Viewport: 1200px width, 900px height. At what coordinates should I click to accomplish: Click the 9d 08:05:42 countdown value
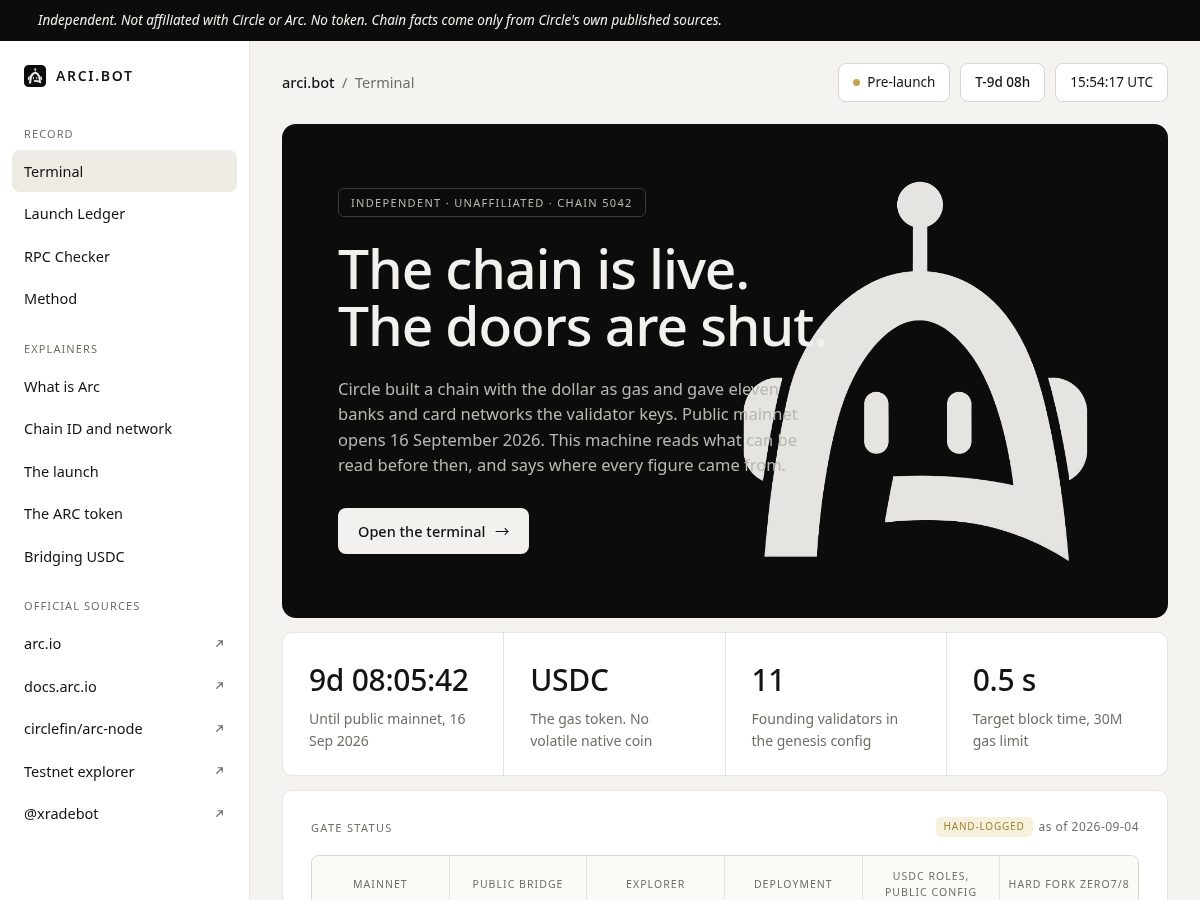[x=389, y=680]
